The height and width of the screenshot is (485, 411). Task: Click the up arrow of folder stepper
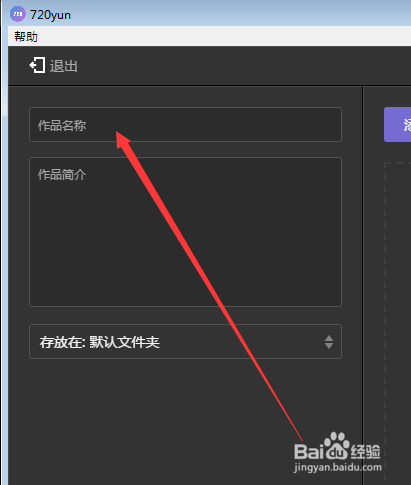329,338
